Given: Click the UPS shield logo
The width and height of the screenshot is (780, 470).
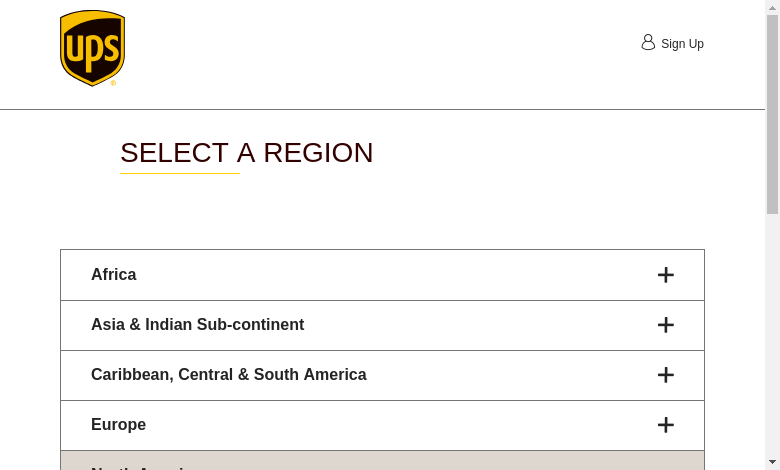Looking at the screenshot, I should tap(92, 48).
